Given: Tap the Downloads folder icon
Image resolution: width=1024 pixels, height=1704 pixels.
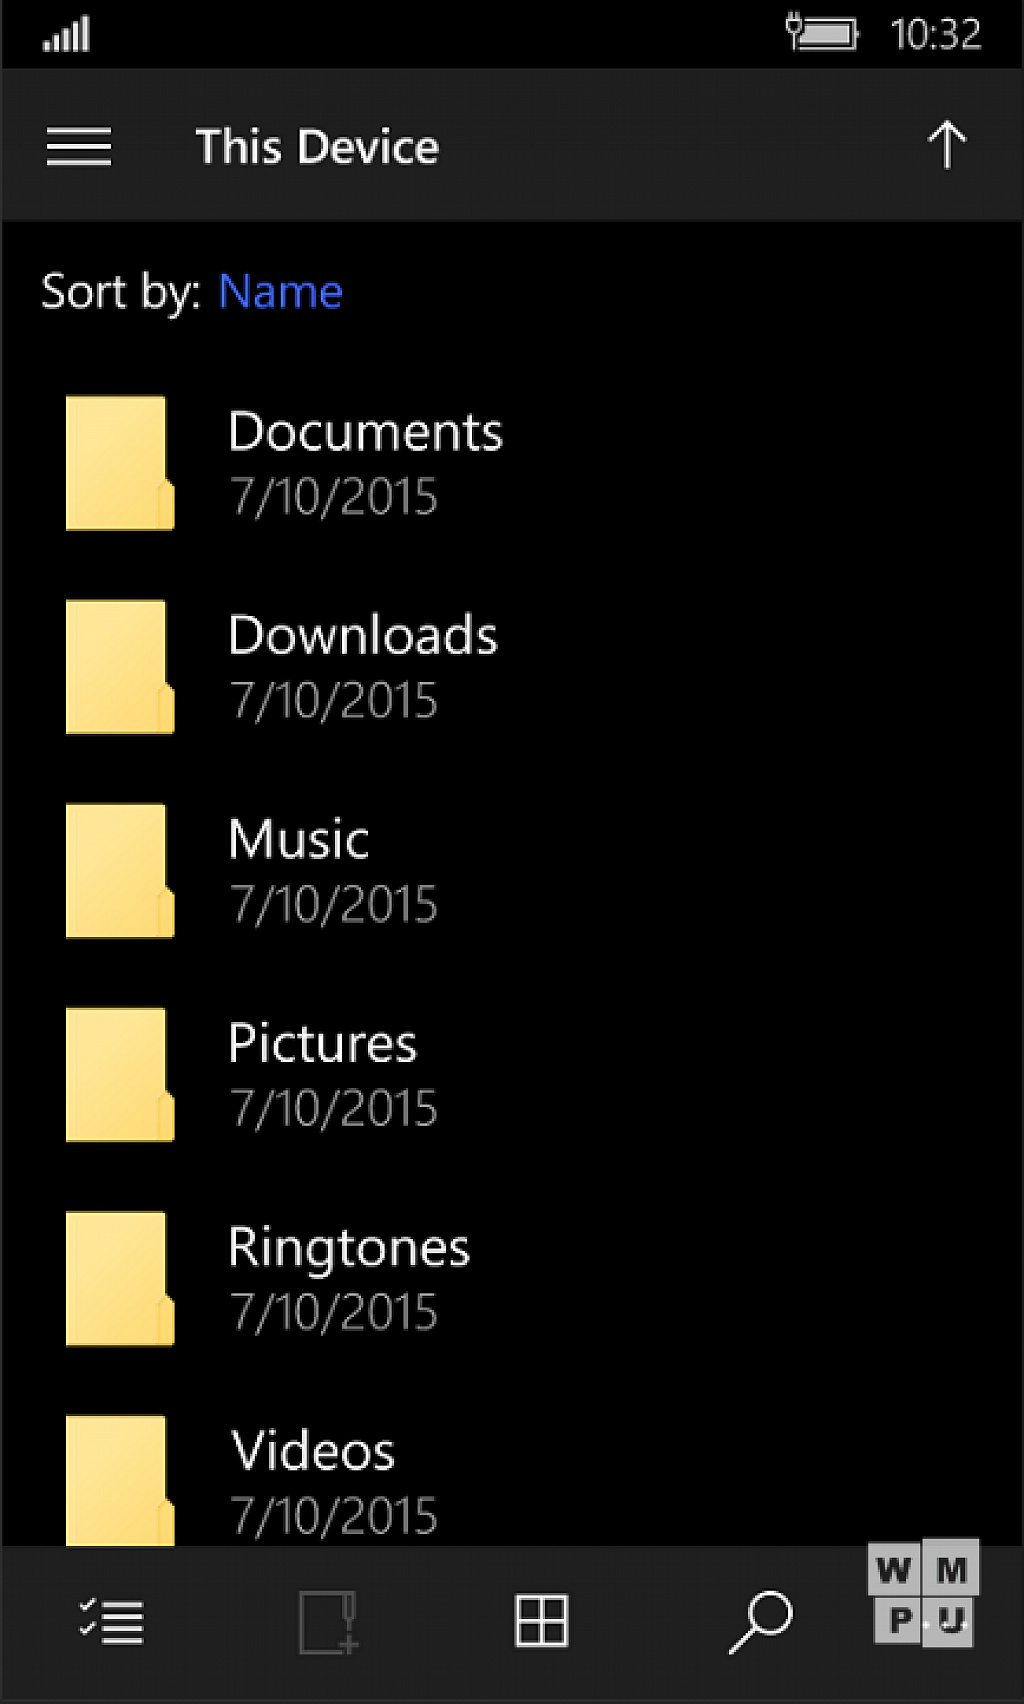Looking at the screenshot, I should pyautogui.click(x=120, y=667).
